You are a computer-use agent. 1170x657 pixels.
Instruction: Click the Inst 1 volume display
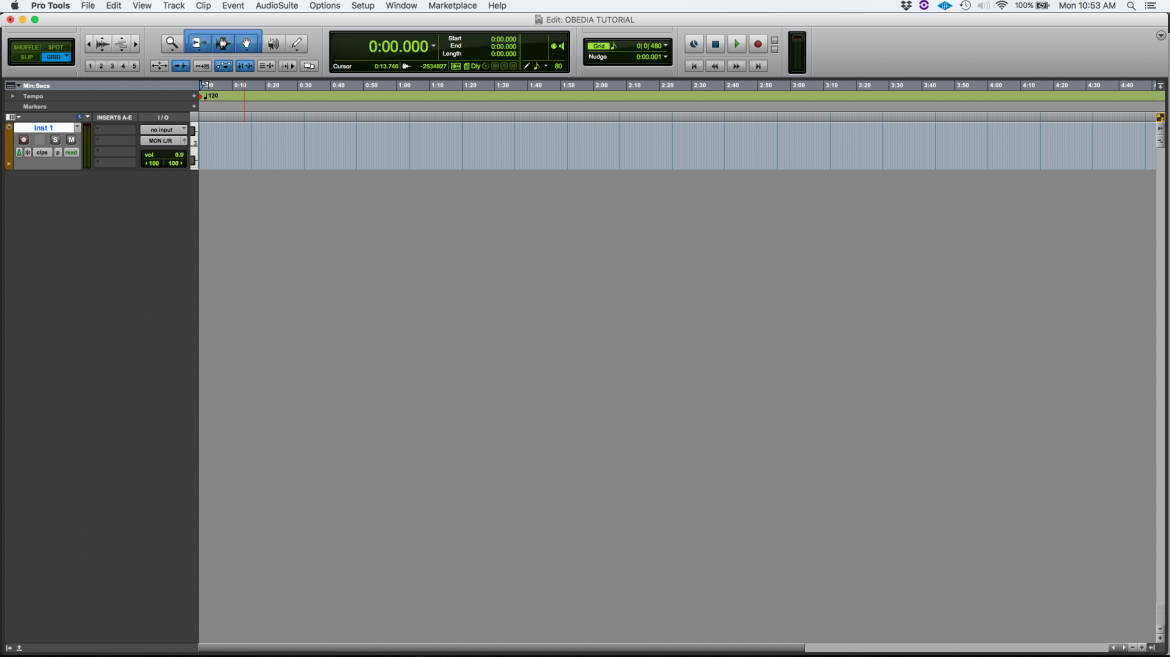162,155
